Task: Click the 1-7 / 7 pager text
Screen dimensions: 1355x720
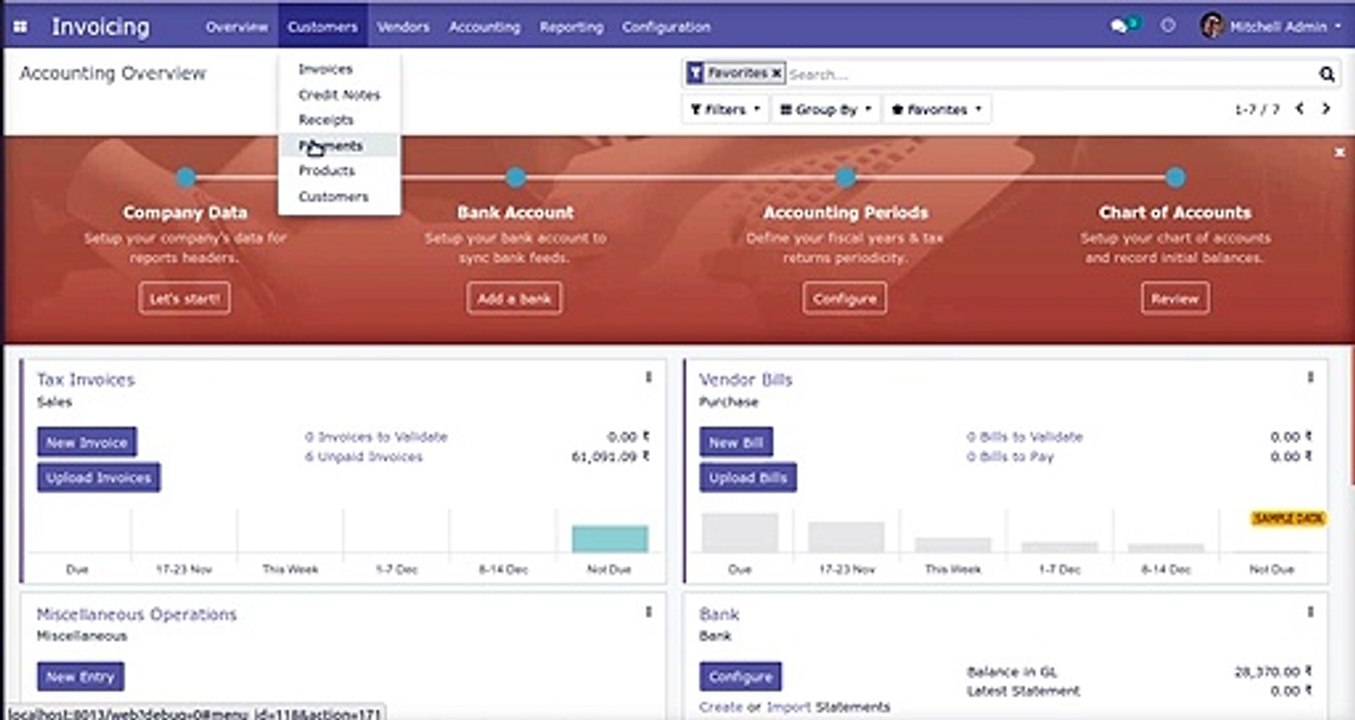Action: click(1257, 110)
